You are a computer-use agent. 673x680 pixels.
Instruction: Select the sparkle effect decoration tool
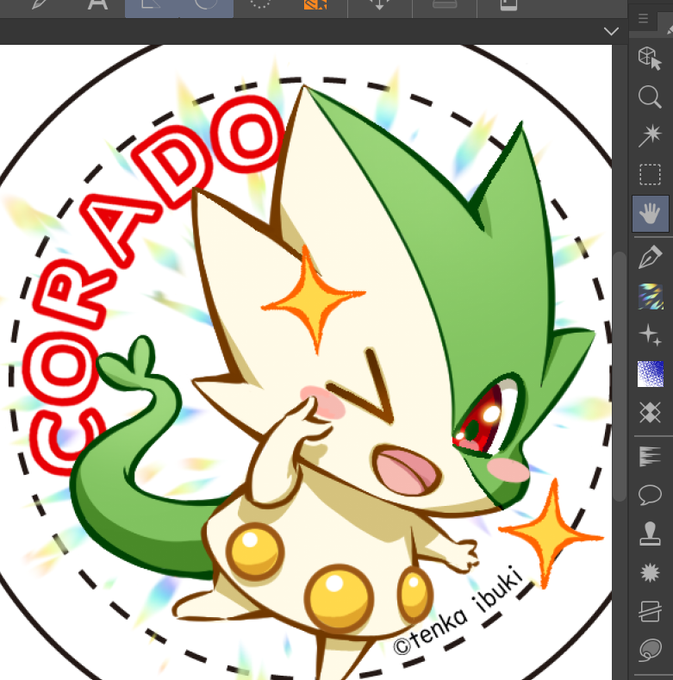(650, 335)
